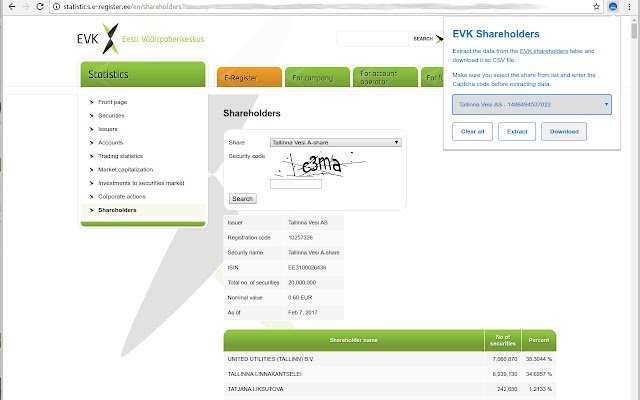Screen dimensions: 640x400
Task: Open the For account operator tab
Action: (x=385, y=77)
